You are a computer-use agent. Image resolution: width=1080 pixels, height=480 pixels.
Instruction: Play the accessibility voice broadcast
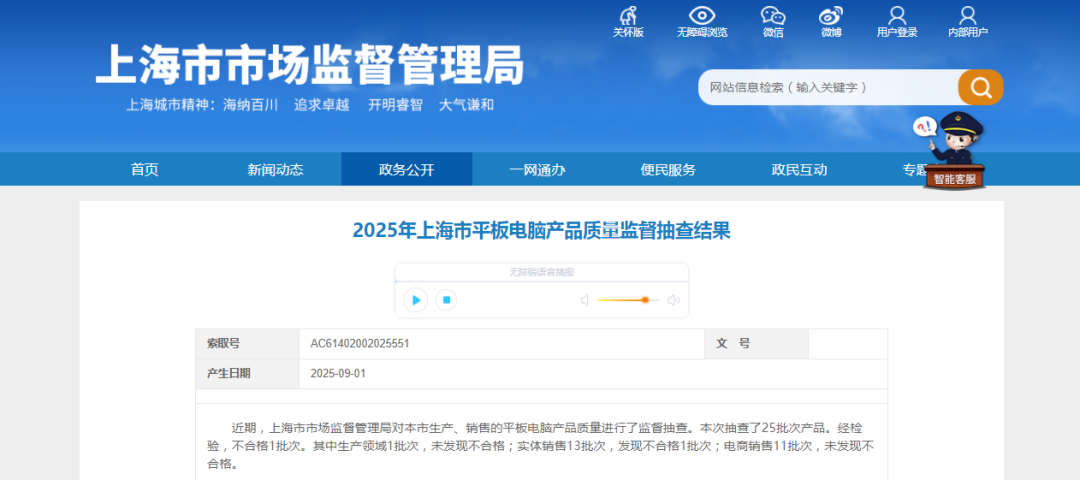[415, 300]
